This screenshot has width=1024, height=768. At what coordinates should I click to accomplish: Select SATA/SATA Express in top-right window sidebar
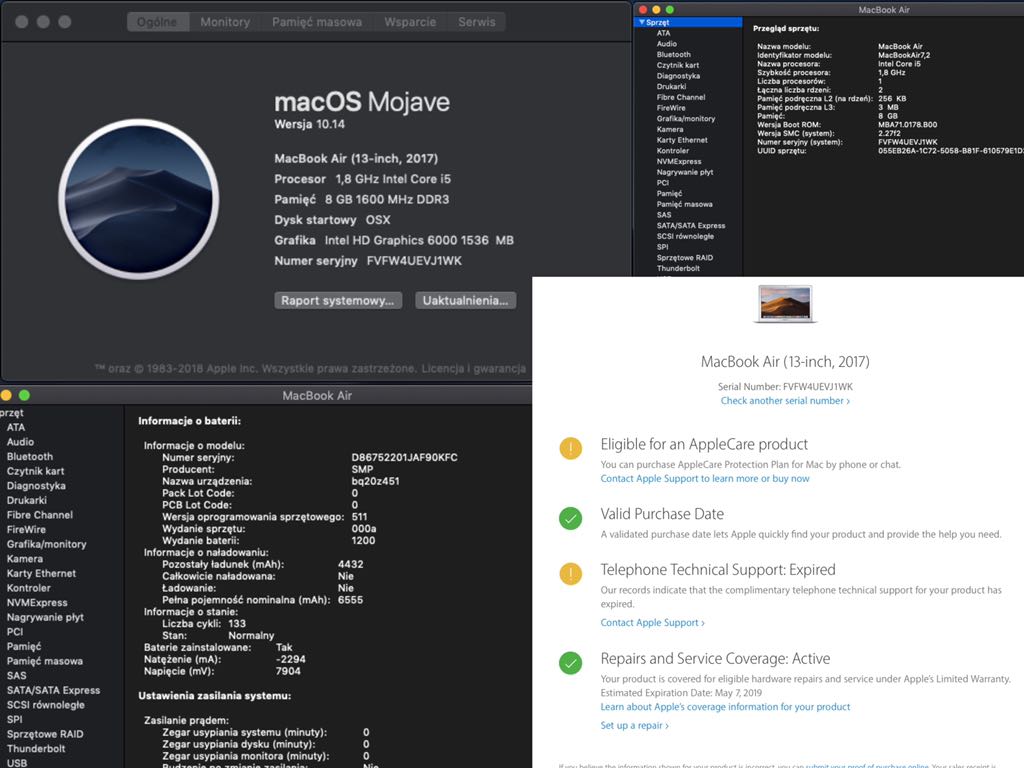(690, 226)
